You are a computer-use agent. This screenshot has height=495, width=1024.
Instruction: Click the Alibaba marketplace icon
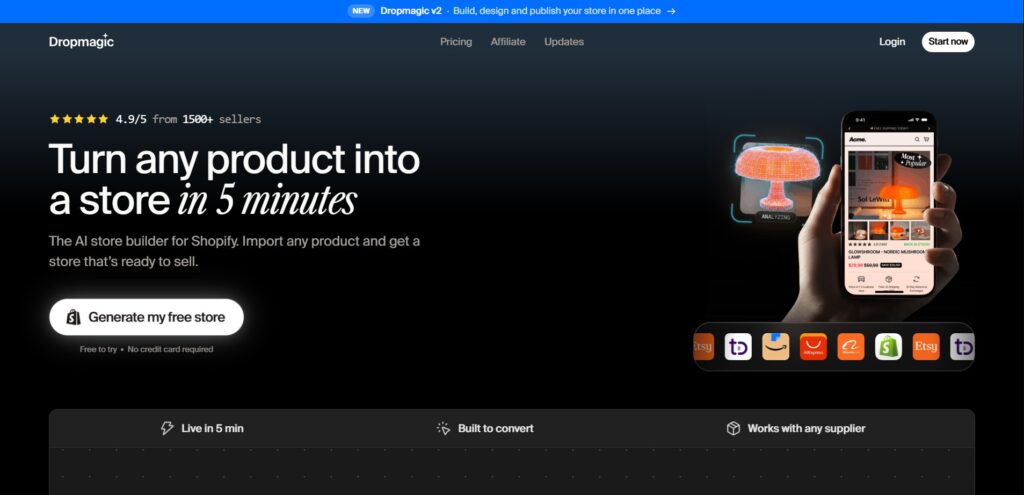tap(851, 347)
